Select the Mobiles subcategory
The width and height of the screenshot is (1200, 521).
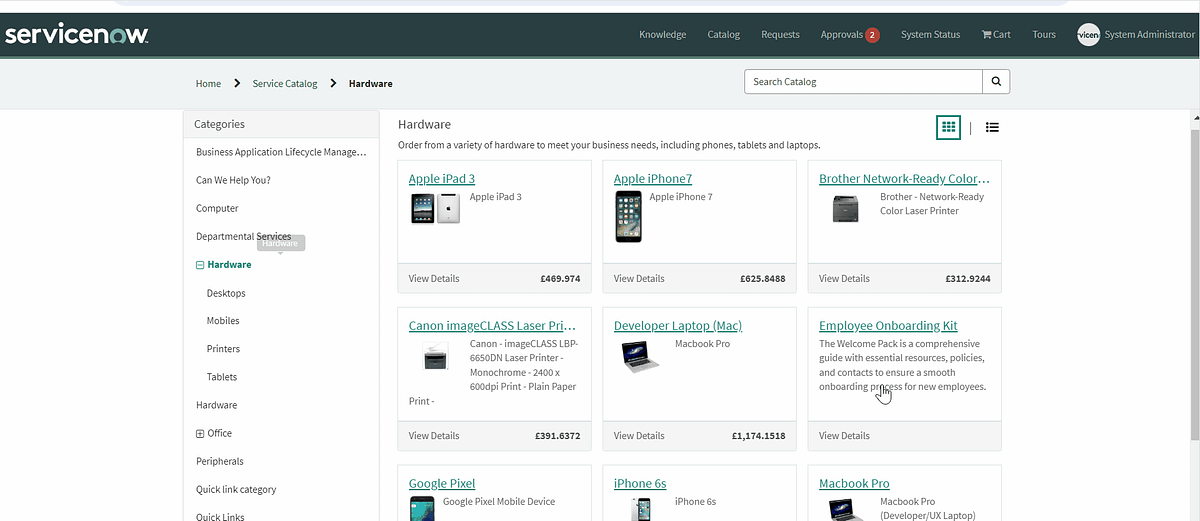pyautogui.click(x=223, y=321)
